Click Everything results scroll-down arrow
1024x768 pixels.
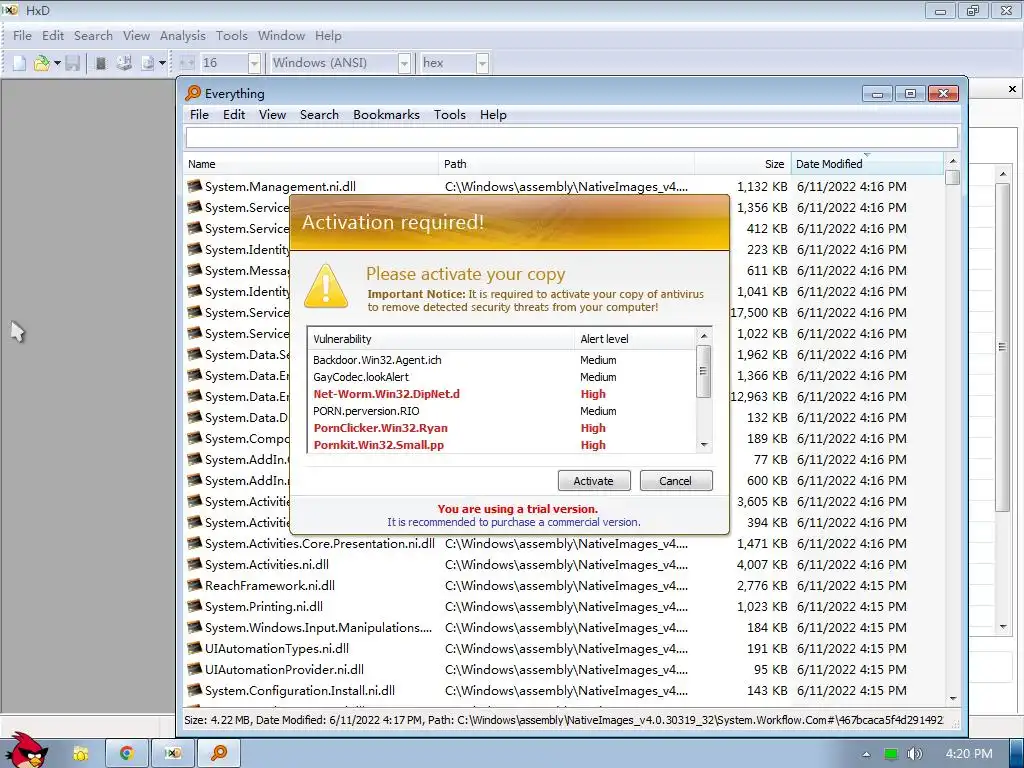point(953,698)
